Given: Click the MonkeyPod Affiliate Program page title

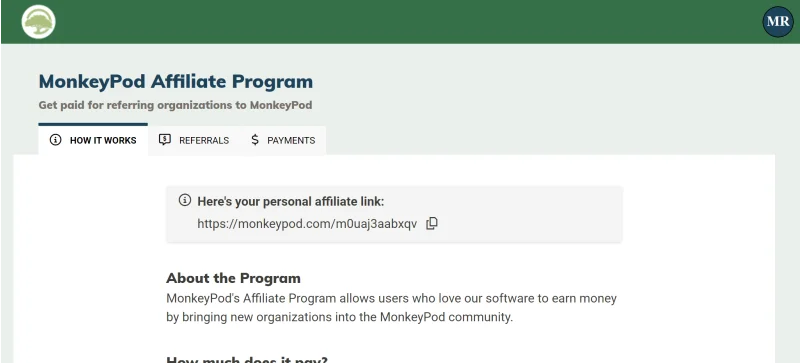Looking at the screenshot, I should [176, 82].
